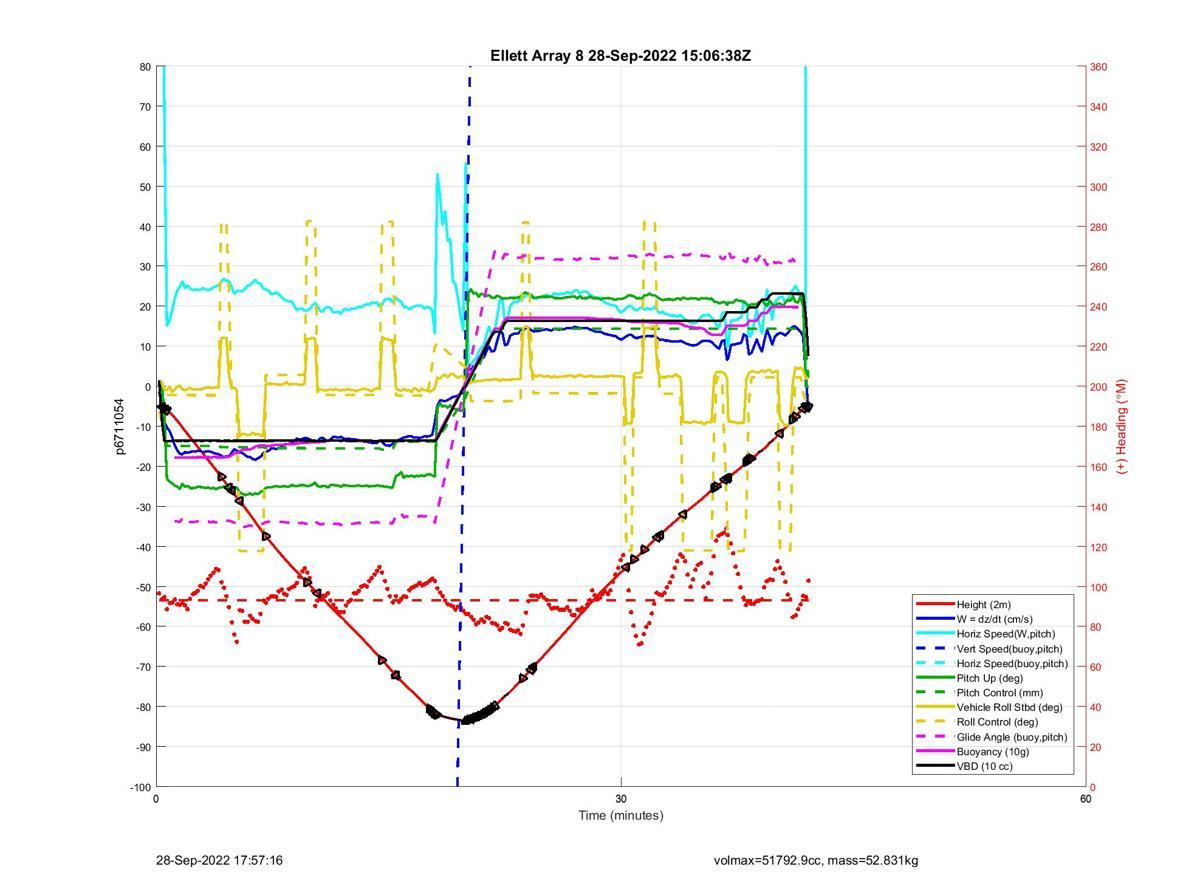Click the right axis label "(+) Heading (°M)"
Viewport: 1200px width, 885px height.
pyautogui.click(x=1121, y=426)
